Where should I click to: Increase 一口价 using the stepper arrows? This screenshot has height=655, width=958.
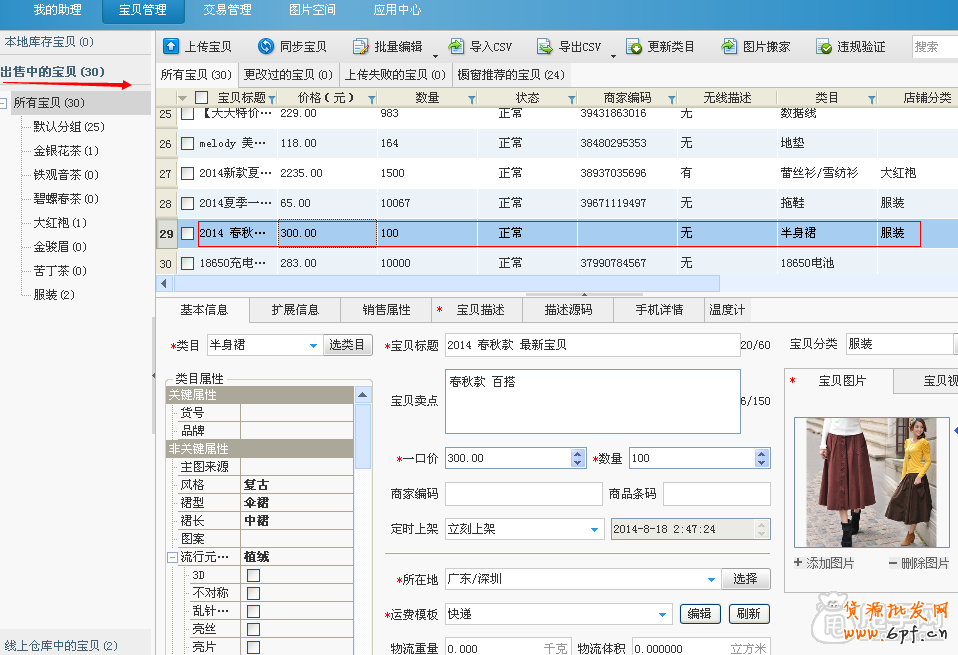point(578,453)
